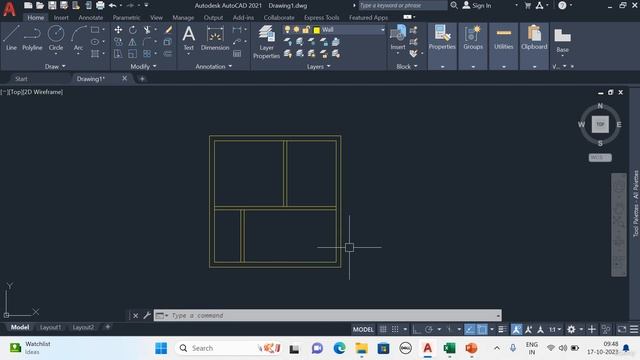Click the Undo arrow
Screen dimensions: 640x360
(112, 5)
